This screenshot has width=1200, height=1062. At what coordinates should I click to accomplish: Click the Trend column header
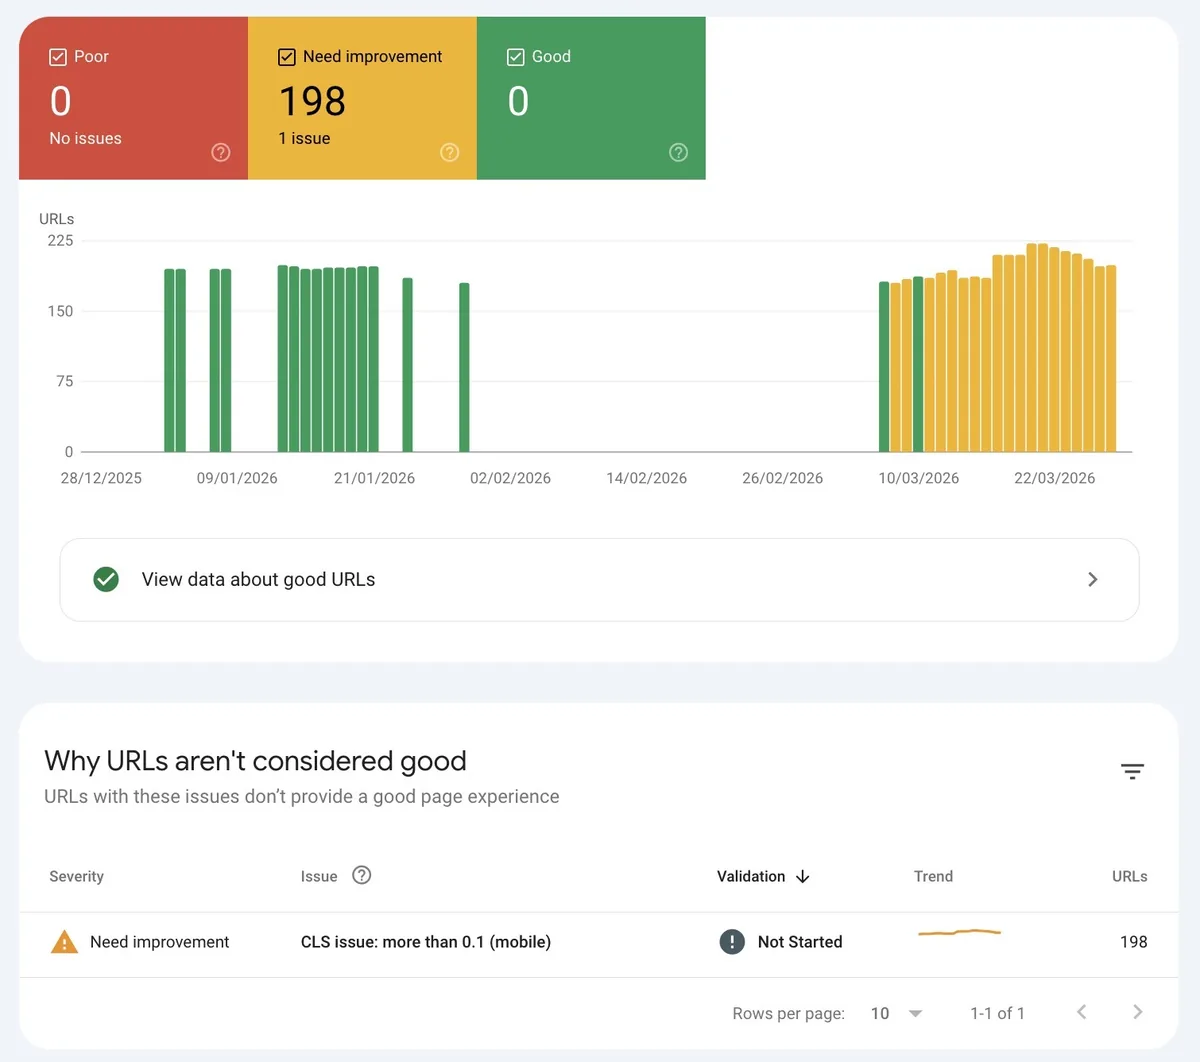(933, 876)
